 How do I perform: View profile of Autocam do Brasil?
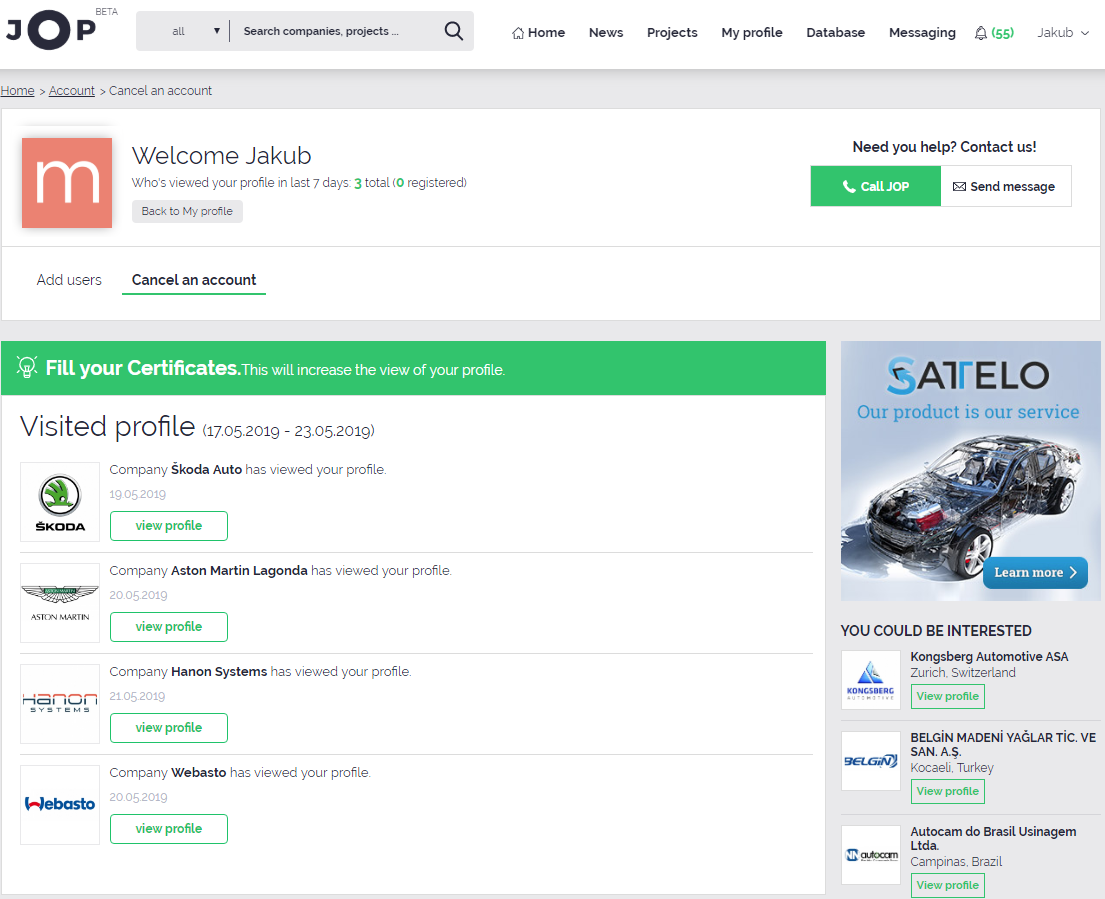pos(947,885)
